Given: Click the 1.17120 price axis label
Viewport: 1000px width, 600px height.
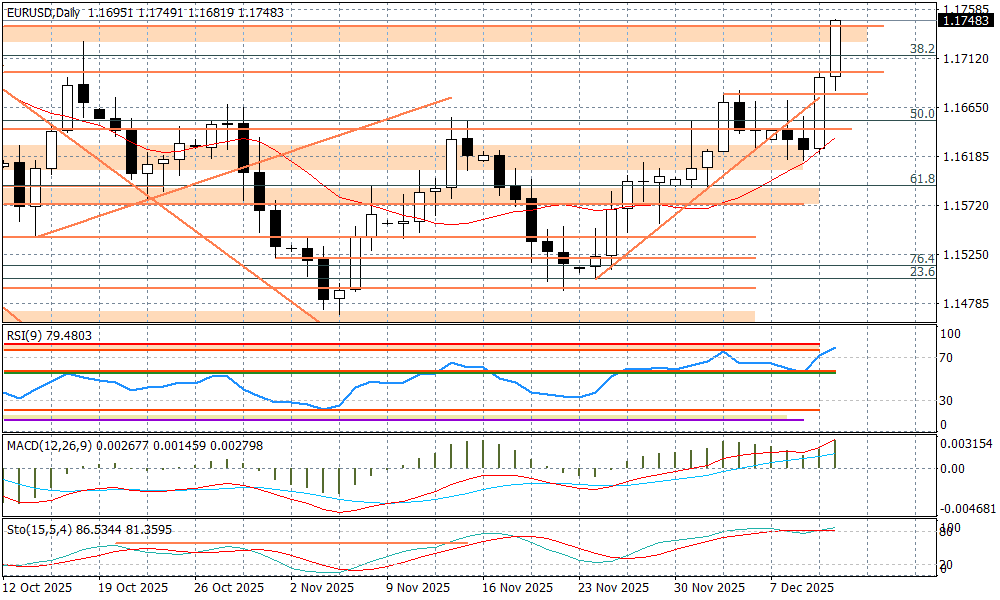Looking at the screenshot, I should (967, 60).
